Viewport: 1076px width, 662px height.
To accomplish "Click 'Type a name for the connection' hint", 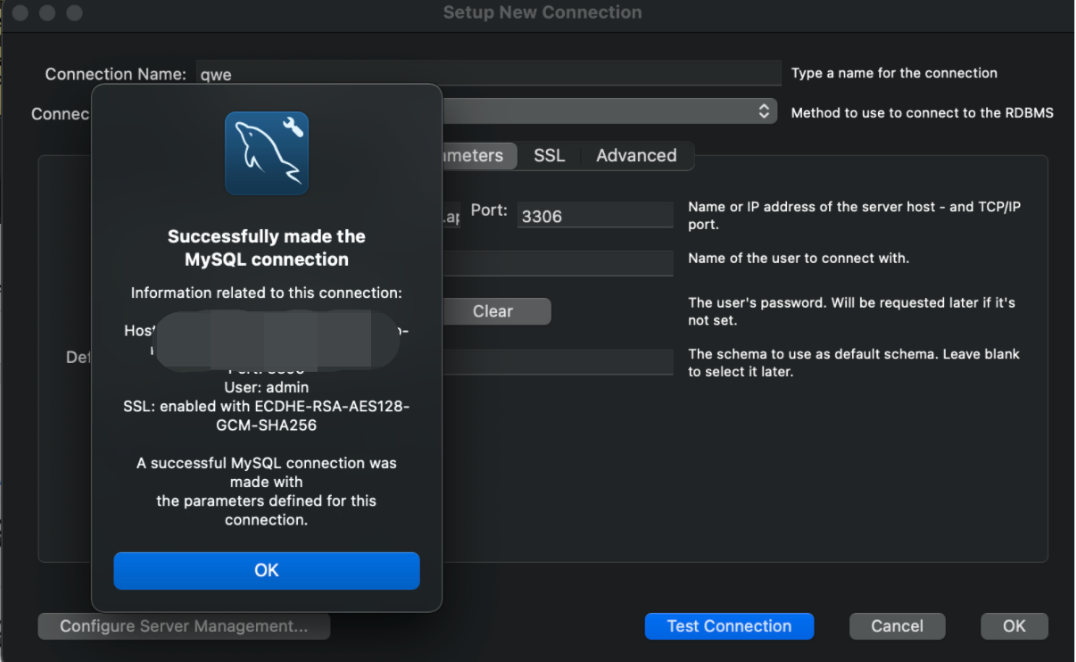I will click(894, 73).
